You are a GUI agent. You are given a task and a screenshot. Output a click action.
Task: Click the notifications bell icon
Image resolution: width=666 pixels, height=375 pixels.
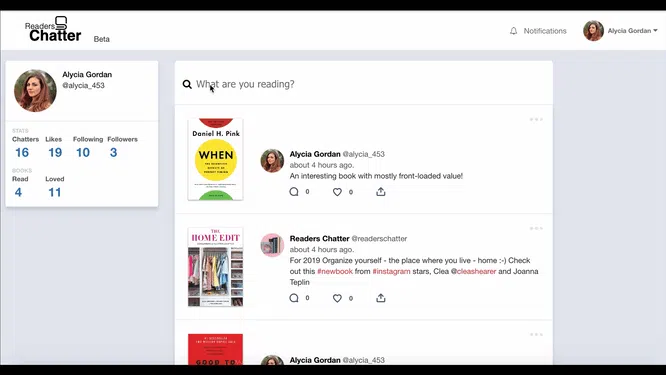pos(514,31)
